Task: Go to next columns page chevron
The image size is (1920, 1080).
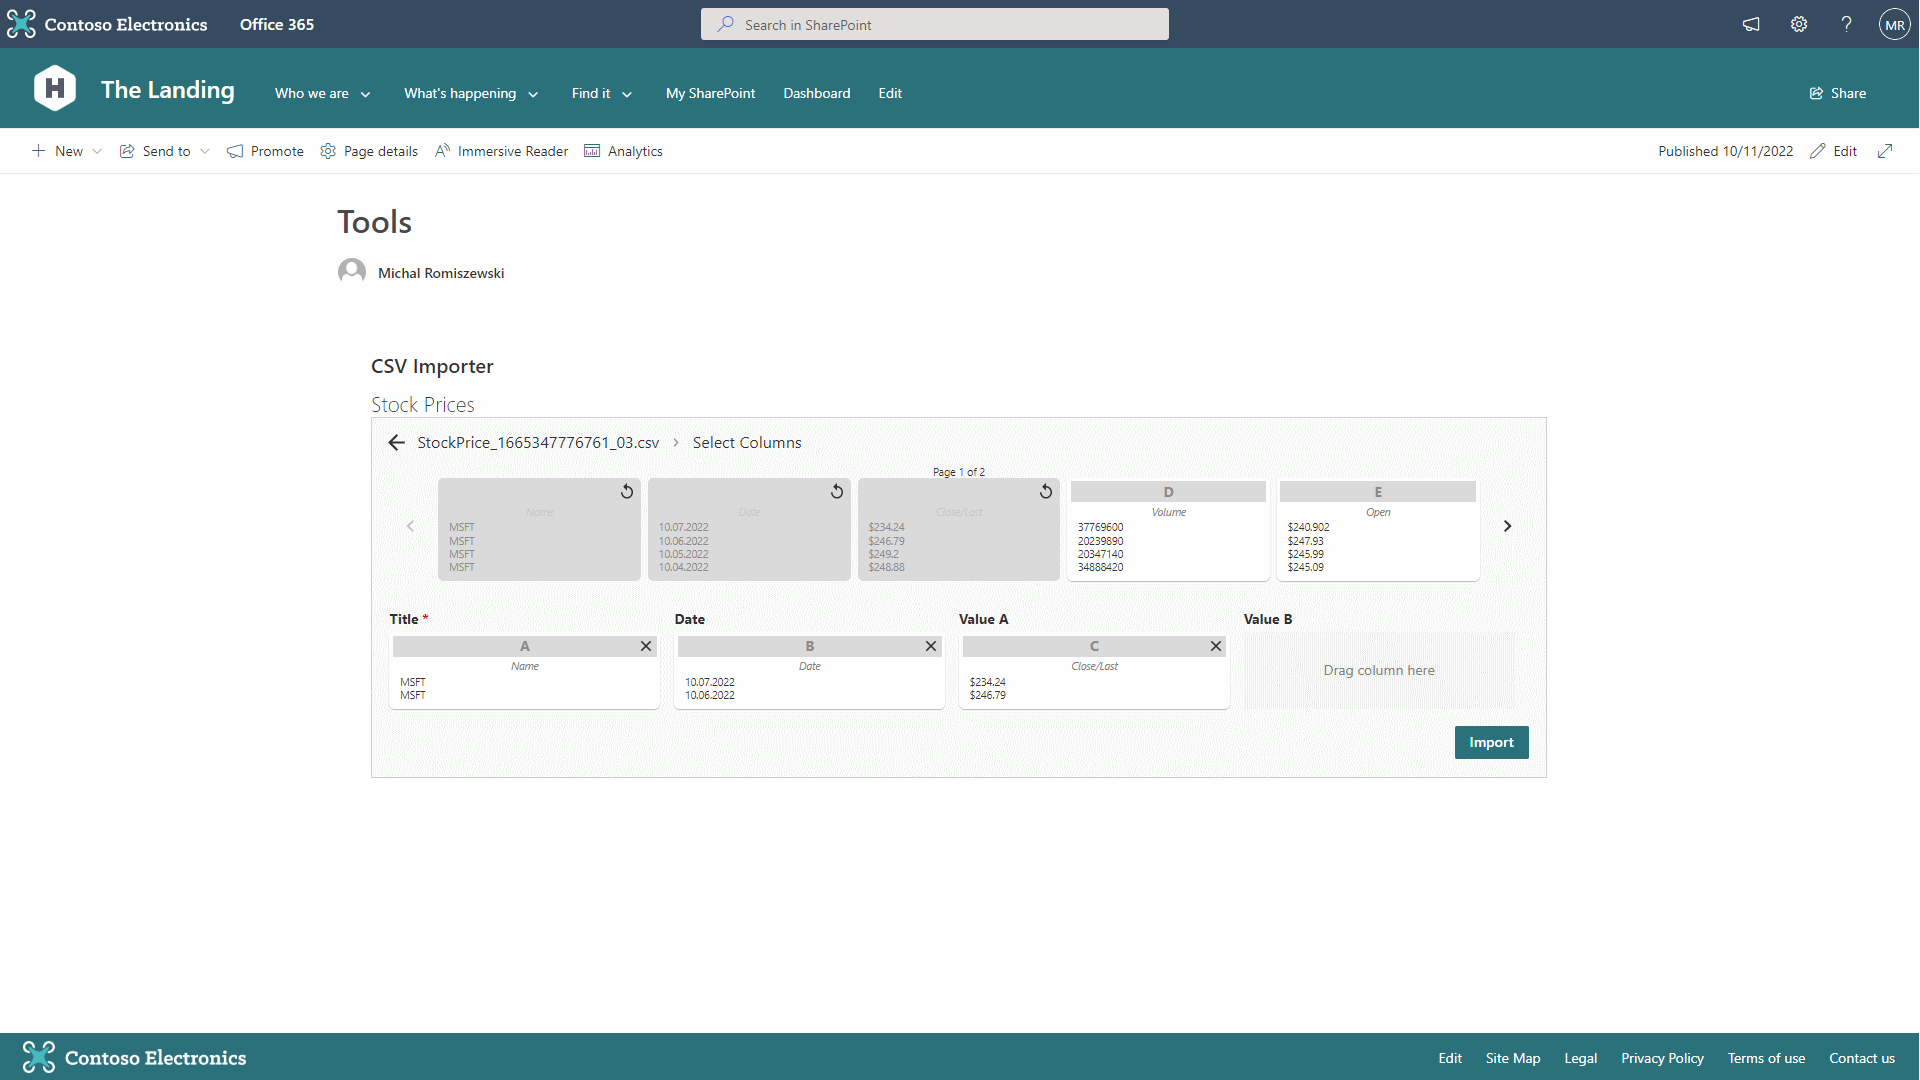Action: (x=1507, y=526)
